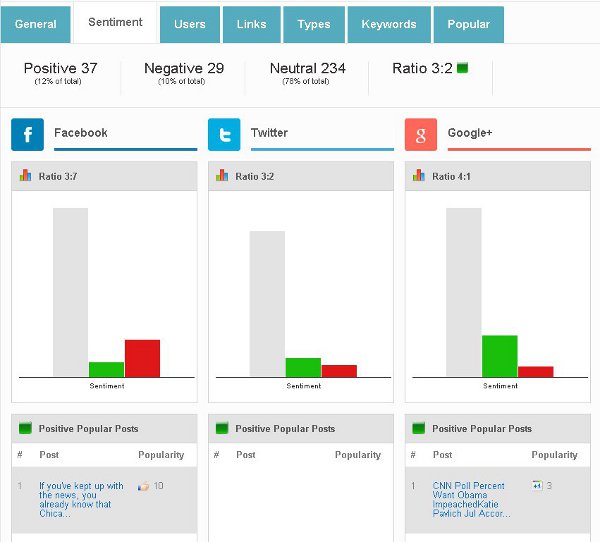The image size is (600, 542).
Task: Click the green square beside Ratio 3:2 summary
Action: (x=463, y=68)
